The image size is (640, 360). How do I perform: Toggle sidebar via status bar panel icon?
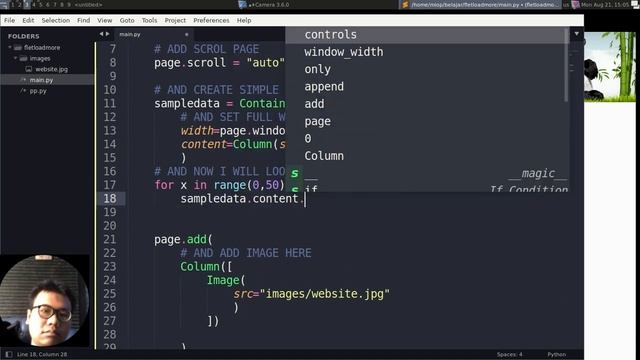click(x=9, y=354)
